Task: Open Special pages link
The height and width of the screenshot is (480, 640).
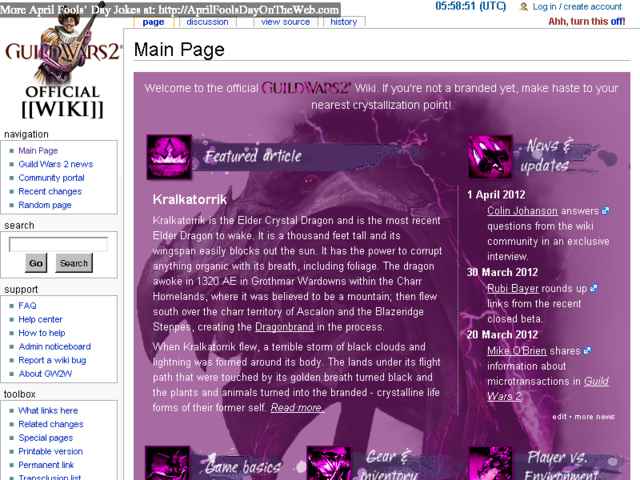Action: 45,438
